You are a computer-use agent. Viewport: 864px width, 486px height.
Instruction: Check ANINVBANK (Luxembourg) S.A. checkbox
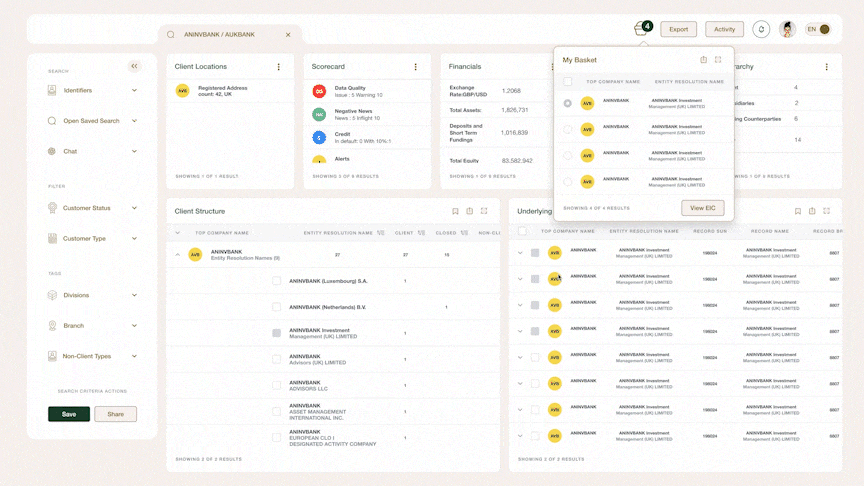277,281
